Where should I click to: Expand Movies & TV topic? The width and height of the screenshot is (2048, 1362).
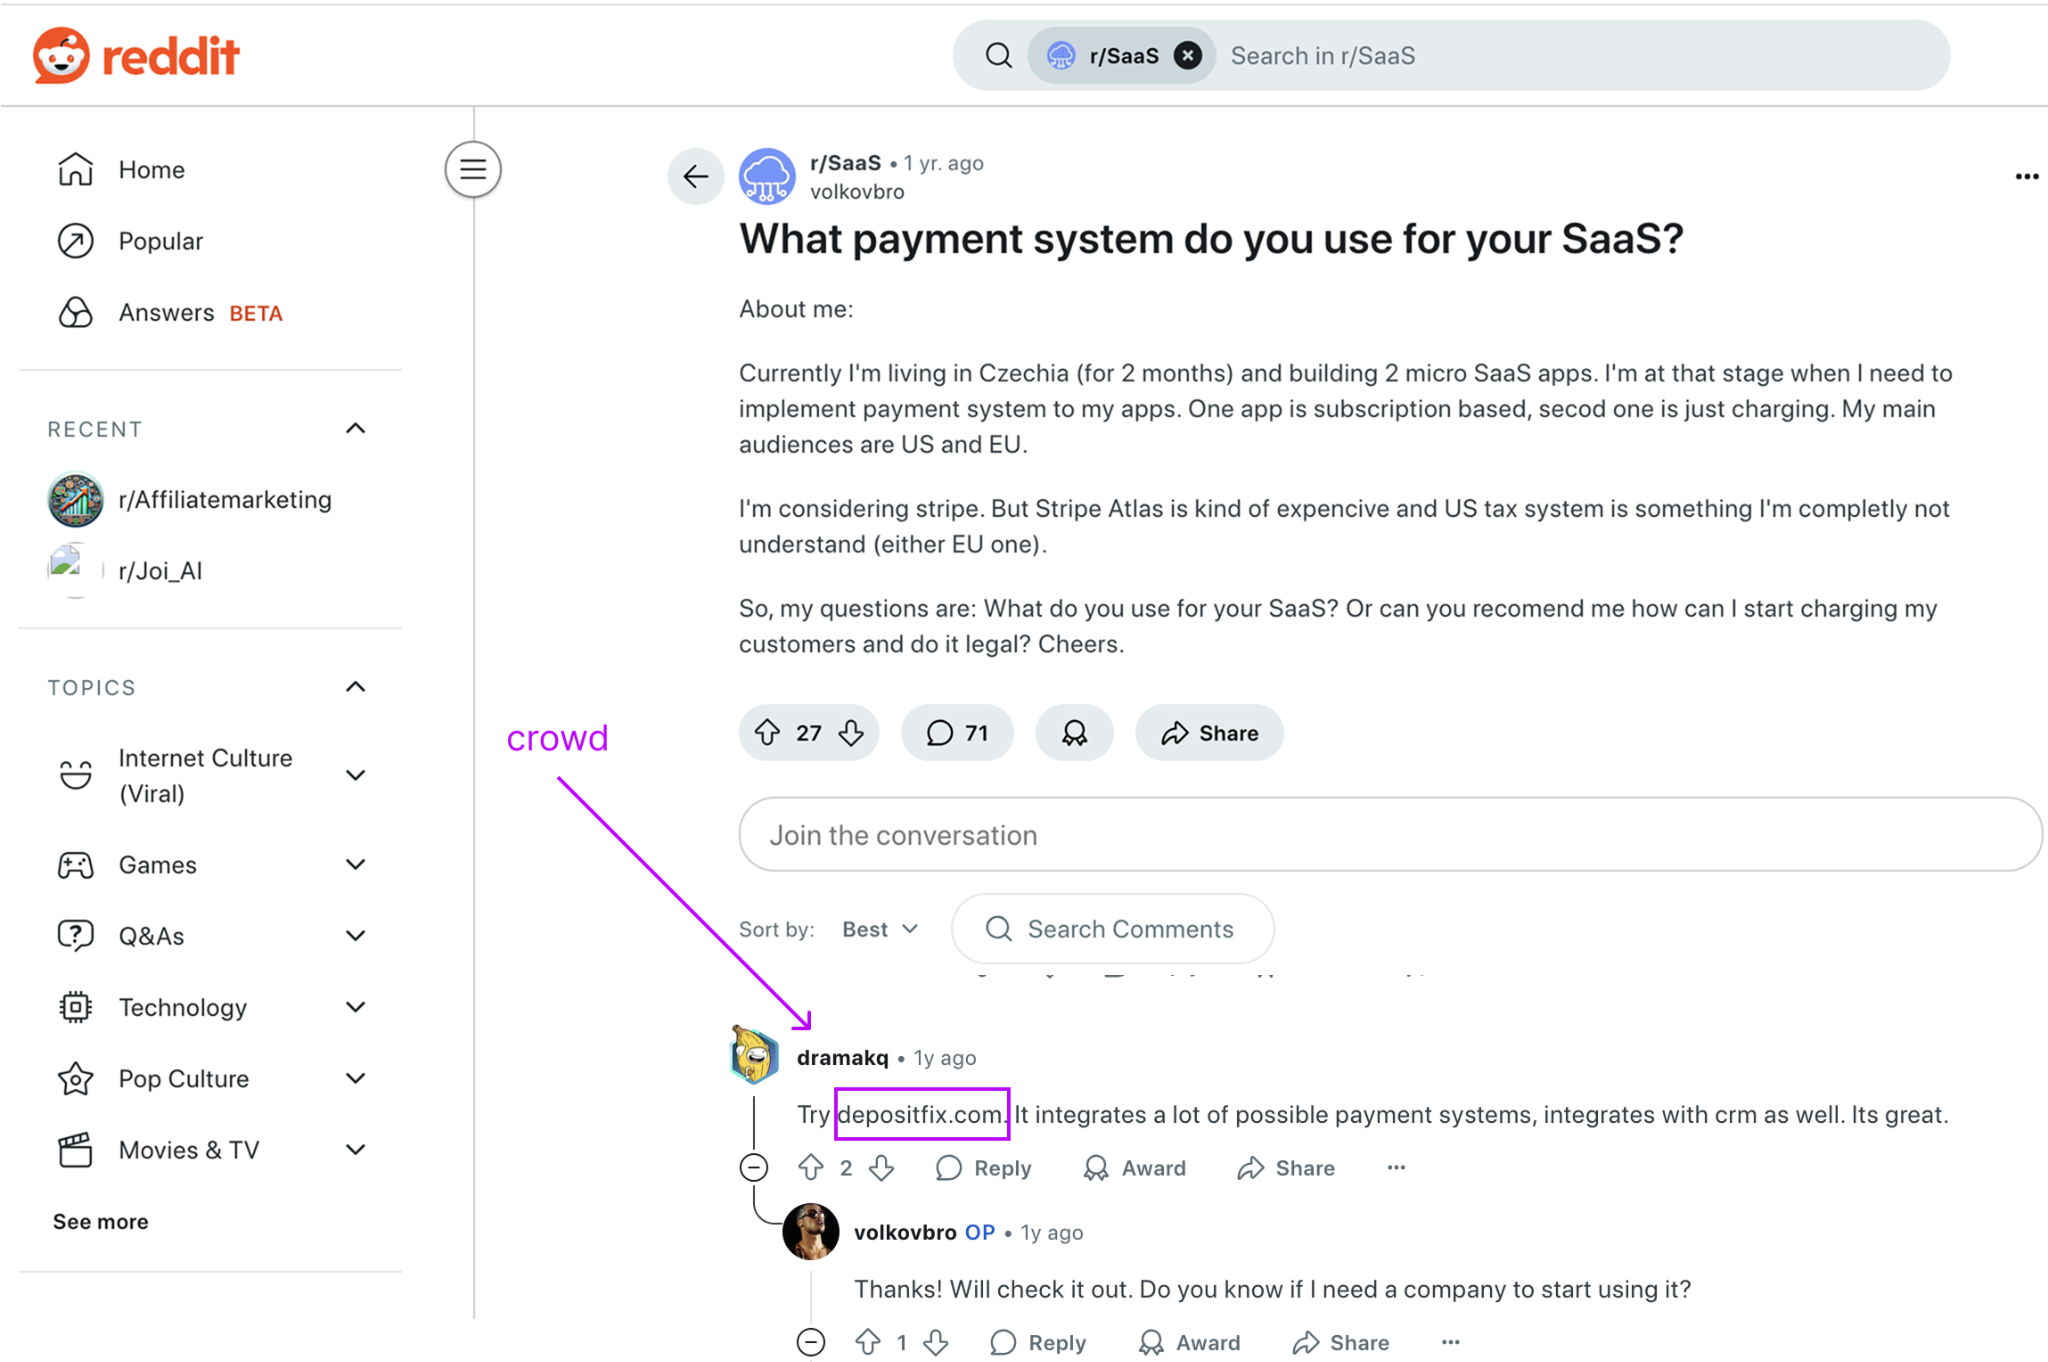pyautogui.click(x=355, y=1150)
